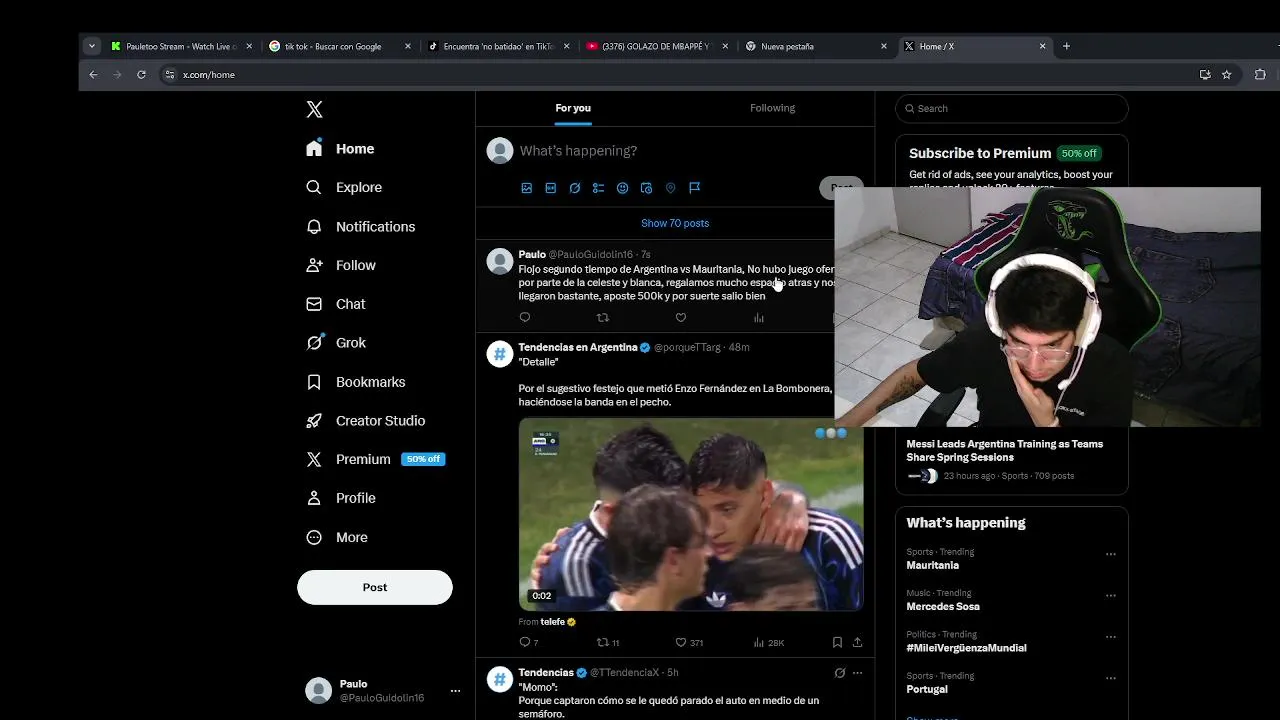The image size is (1280, 720).
Task: Bookmark this page star icon
Action: point(1227,75)
